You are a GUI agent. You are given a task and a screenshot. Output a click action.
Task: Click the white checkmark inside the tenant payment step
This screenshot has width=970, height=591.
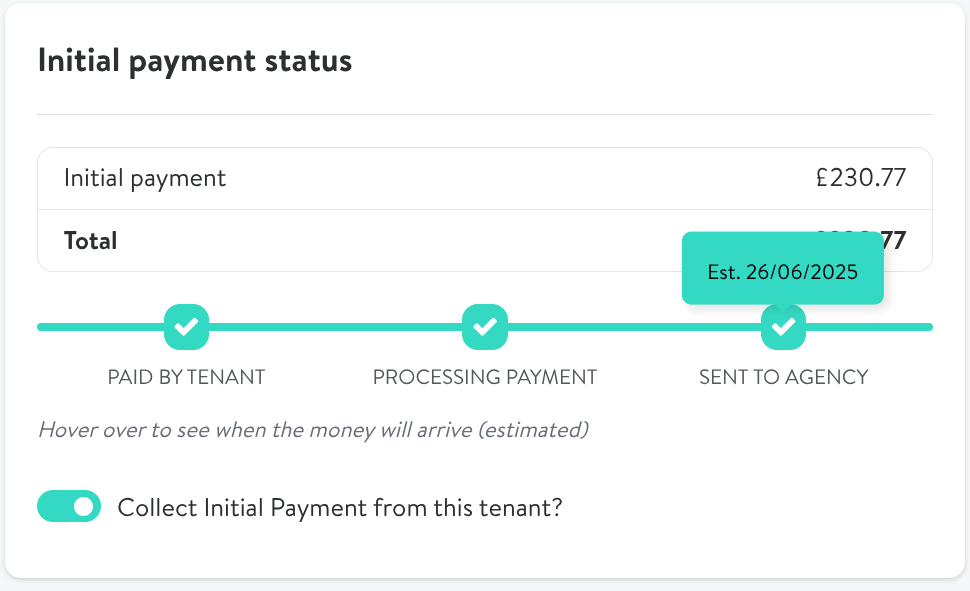[x=186, y=327]
